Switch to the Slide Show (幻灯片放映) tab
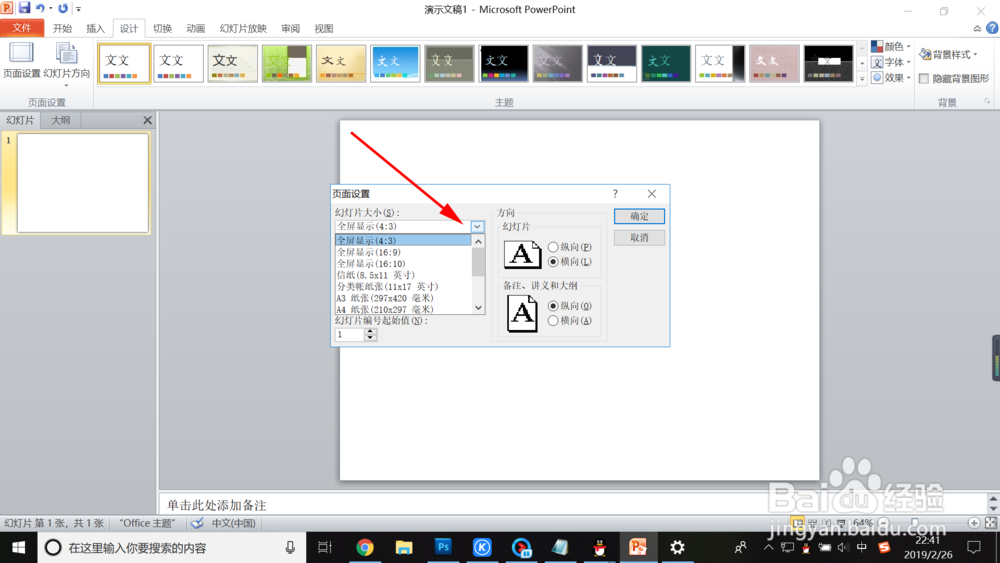The width and height of the screenshot is (1000, 563). tap(243, 28)
